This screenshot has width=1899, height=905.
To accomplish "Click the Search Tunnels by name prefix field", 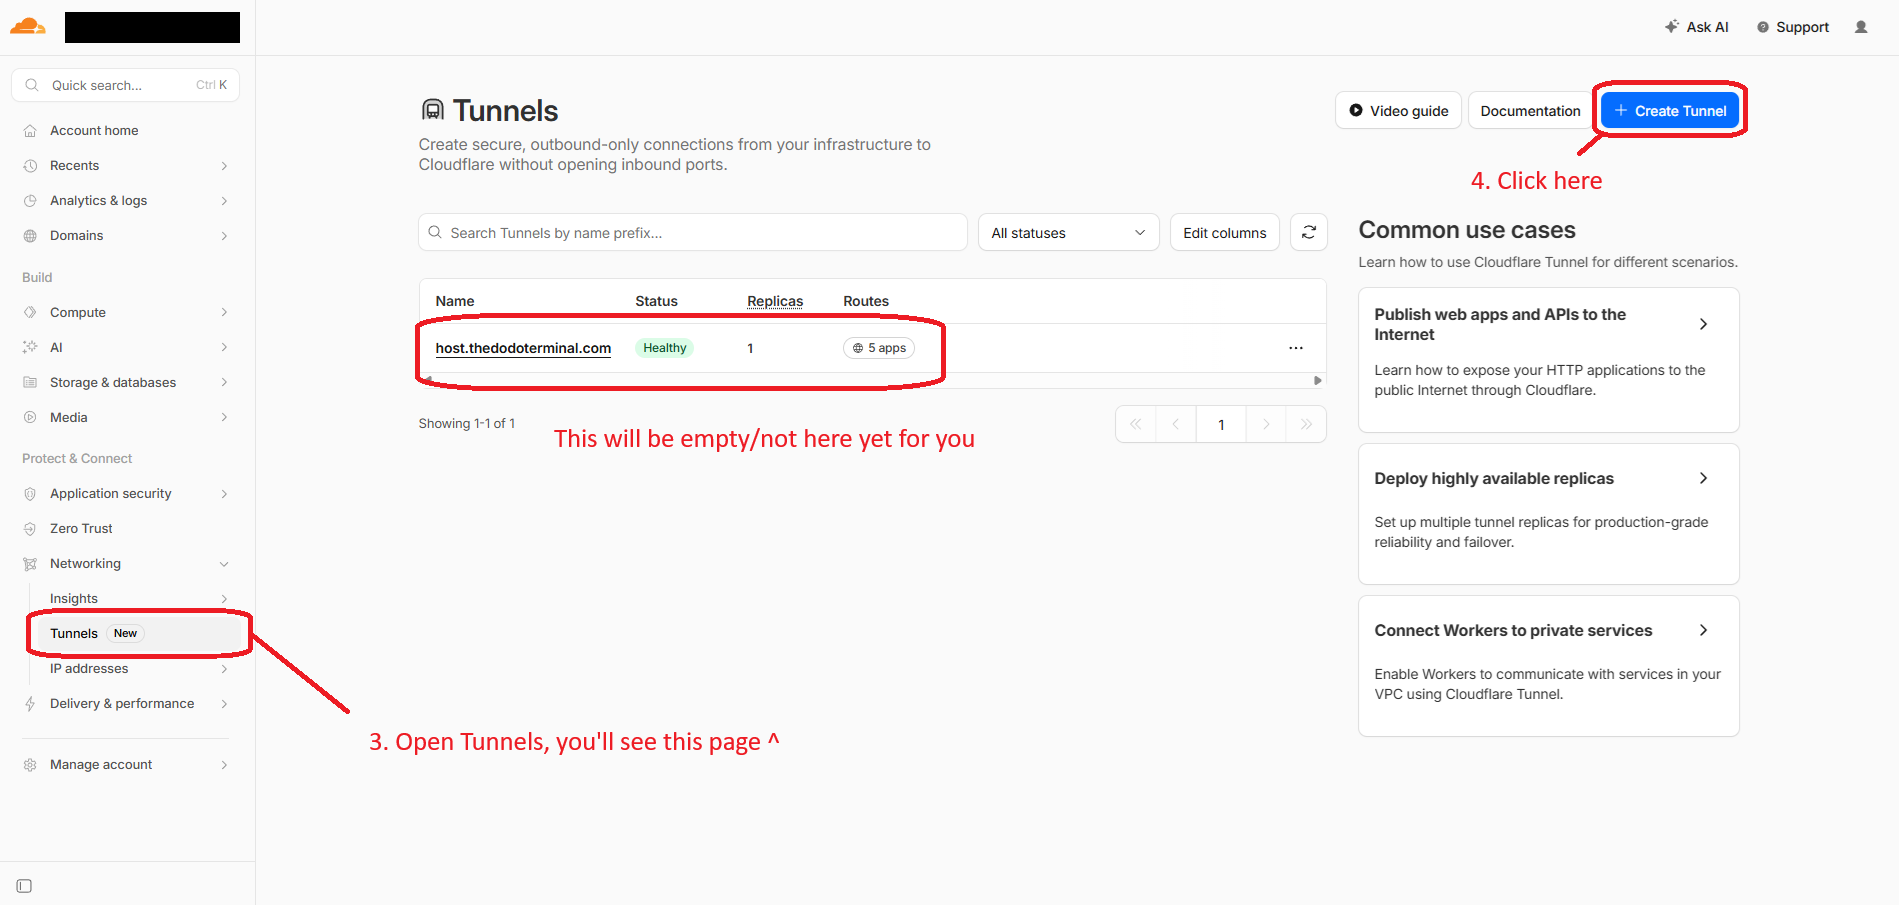I will [692, 232].
